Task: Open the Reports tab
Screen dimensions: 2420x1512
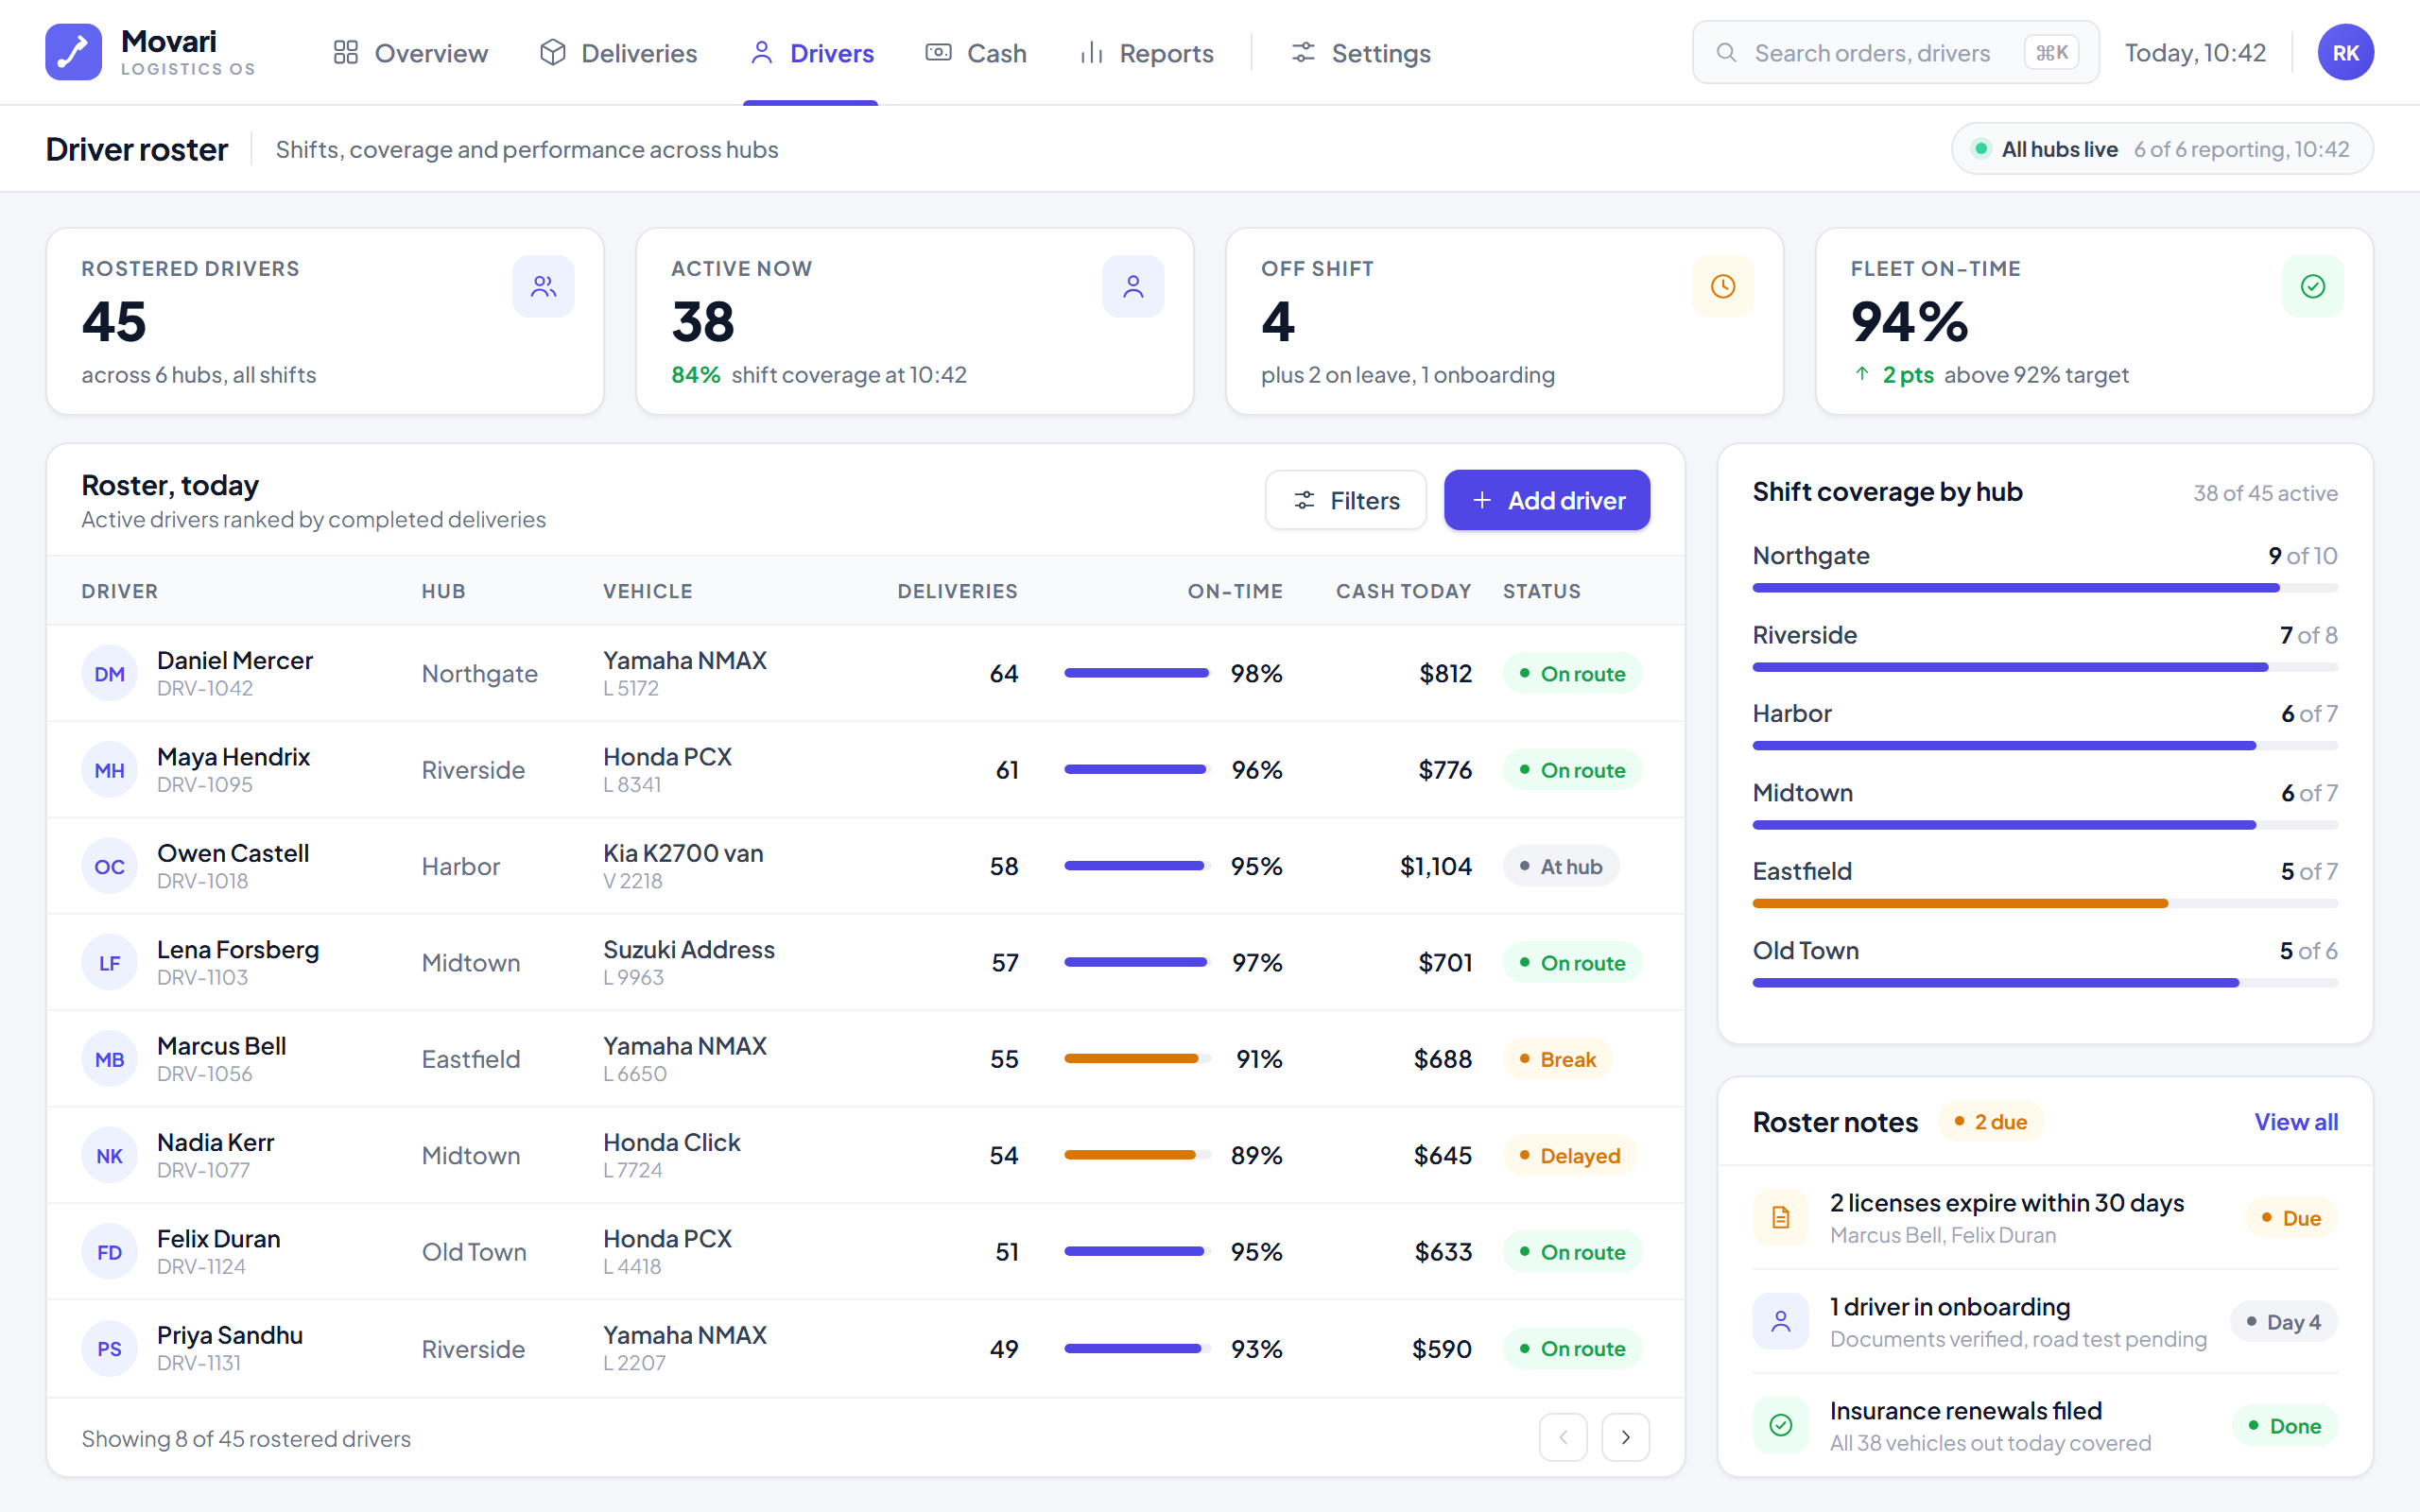Action: (x=1146, y=53)
